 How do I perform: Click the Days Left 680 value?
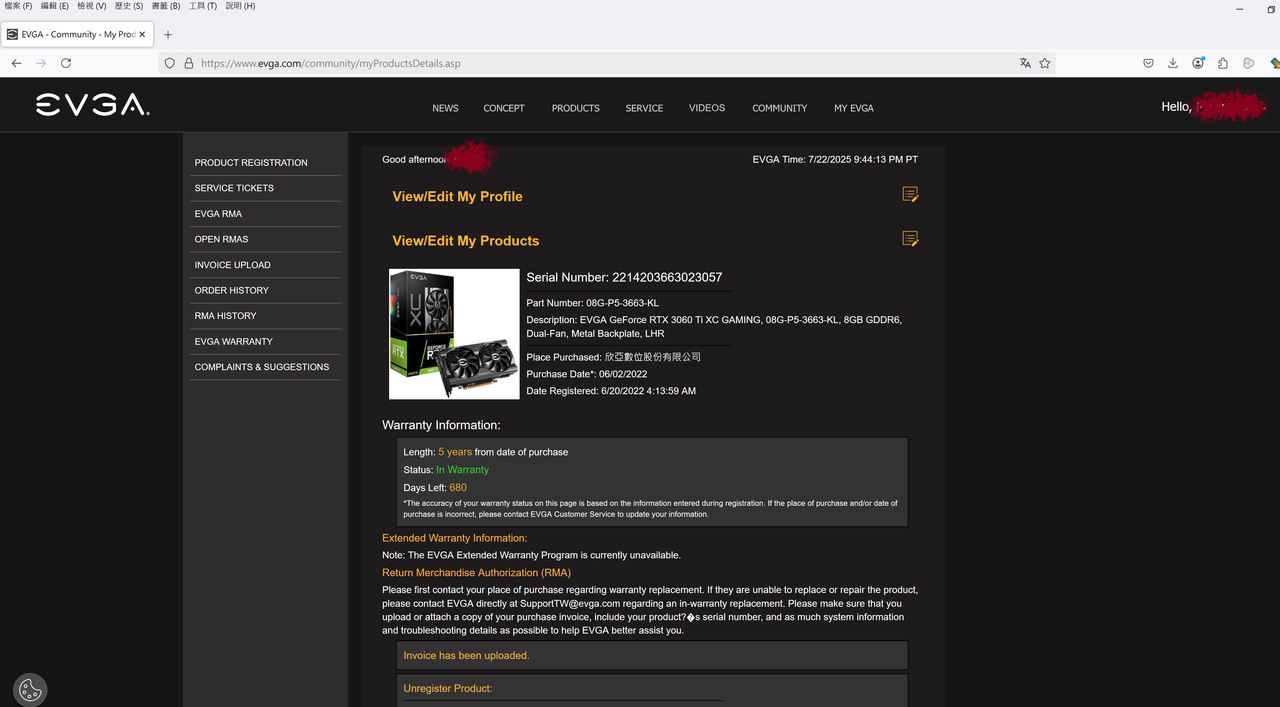(x=458, y=488)
